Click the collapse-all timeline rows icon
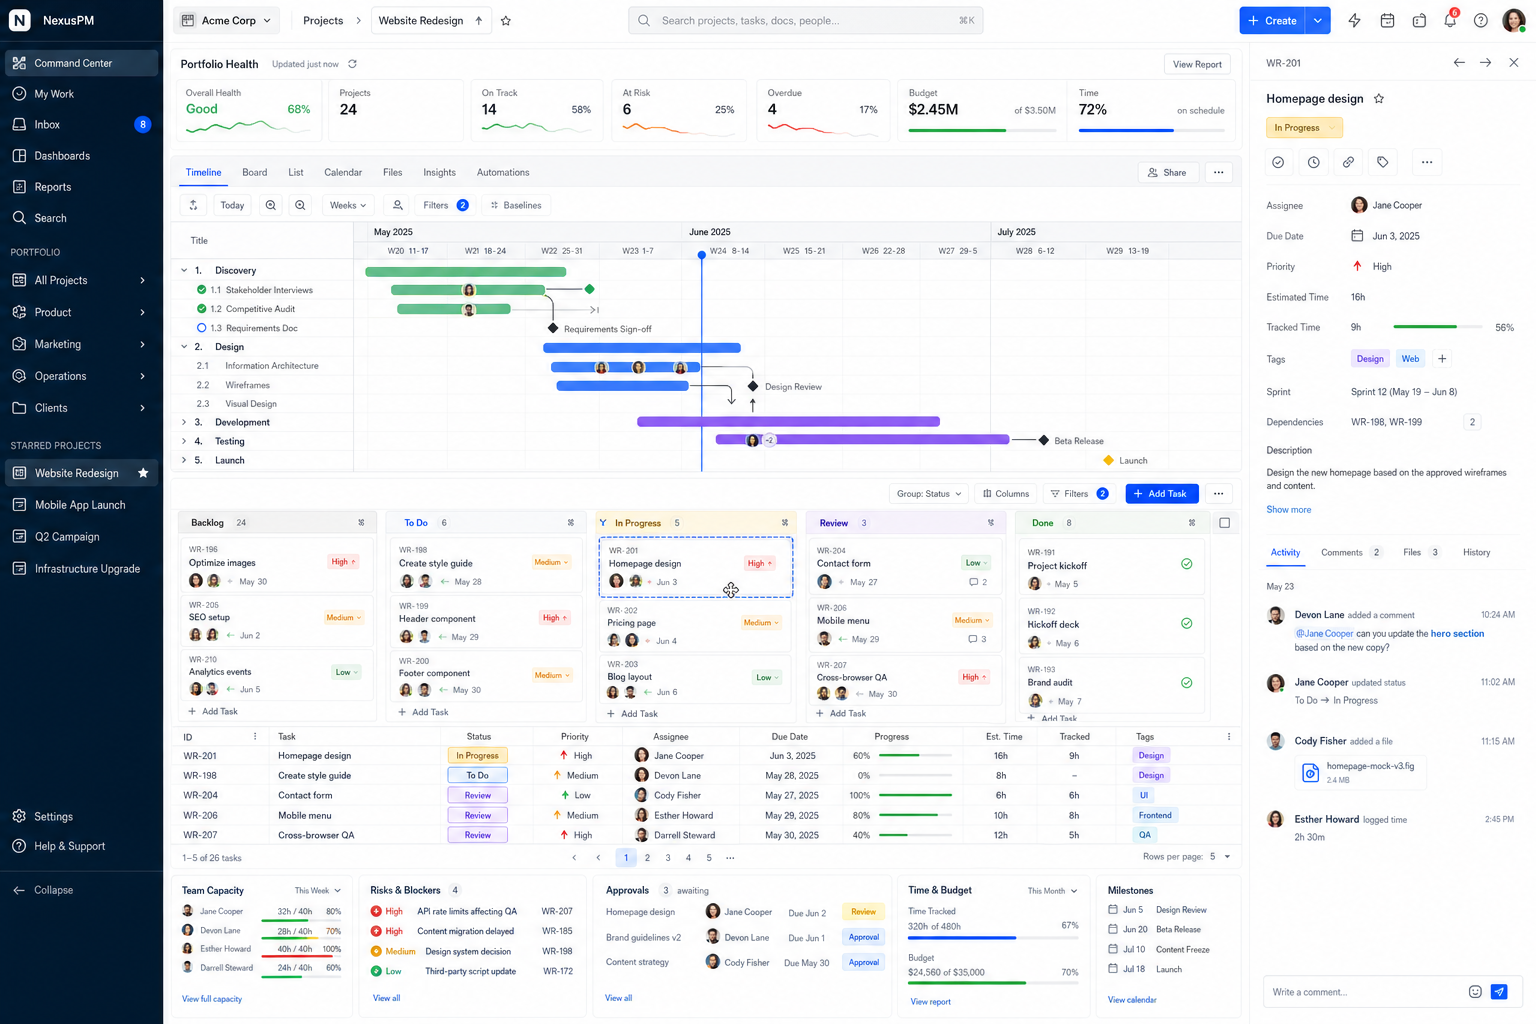Image resolution: width=1536 pixels, height=1024 pixels. (193, 205)
